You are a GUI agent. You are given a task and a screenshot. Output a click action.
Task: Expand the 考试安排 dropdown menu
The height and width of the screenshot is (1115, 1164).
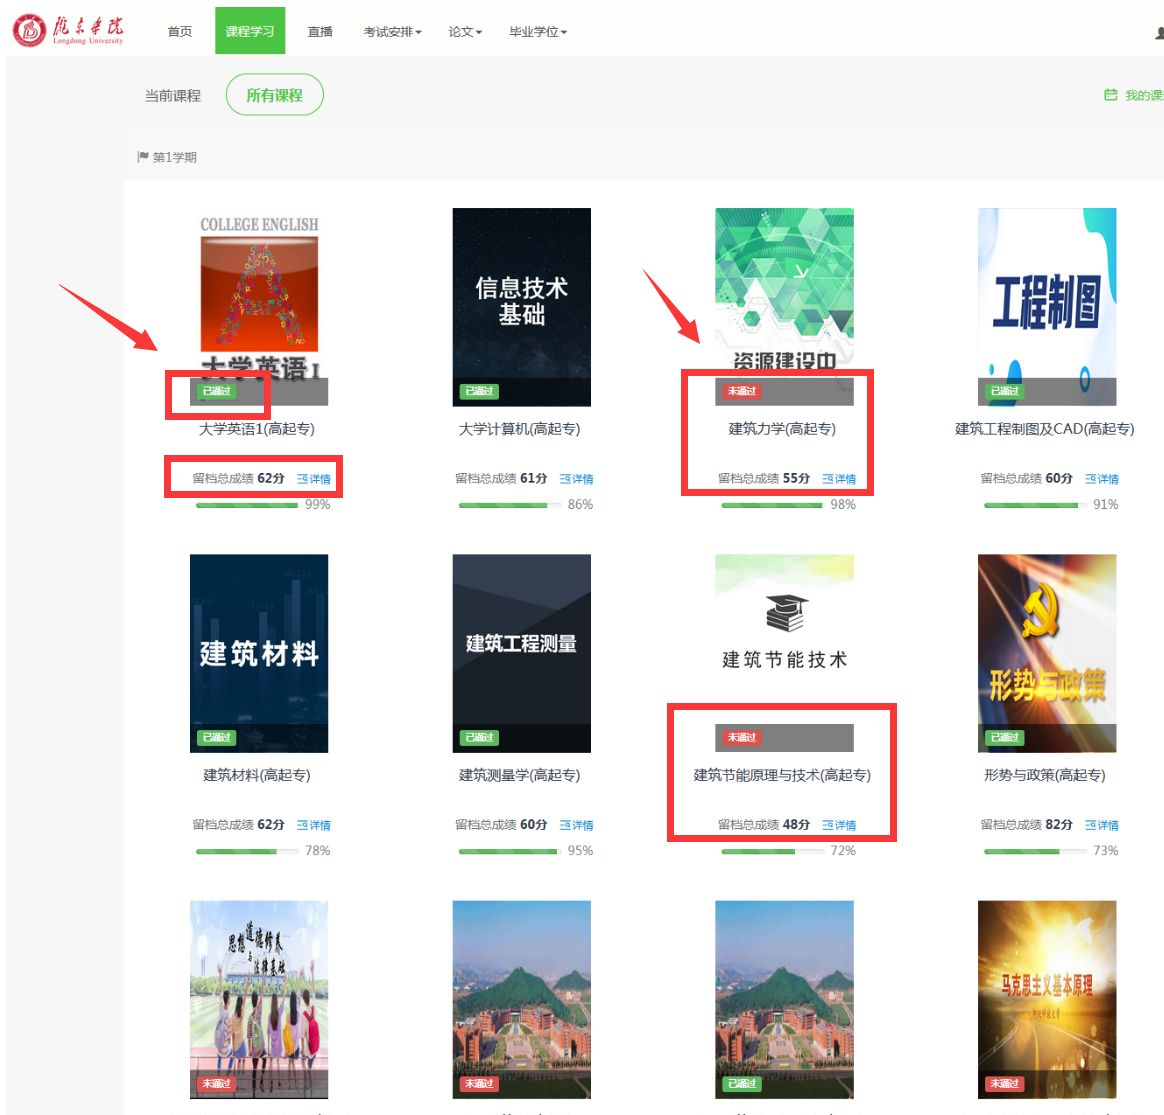pyautogui.click(x=392, y=31)
